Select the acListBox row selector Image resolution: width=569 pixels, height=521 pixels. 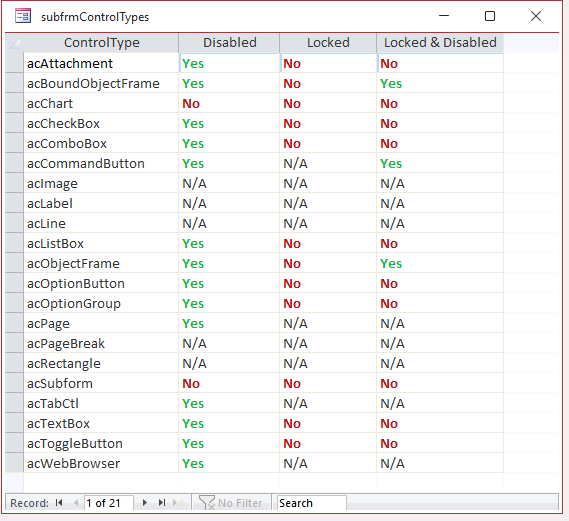pos(15,243)
